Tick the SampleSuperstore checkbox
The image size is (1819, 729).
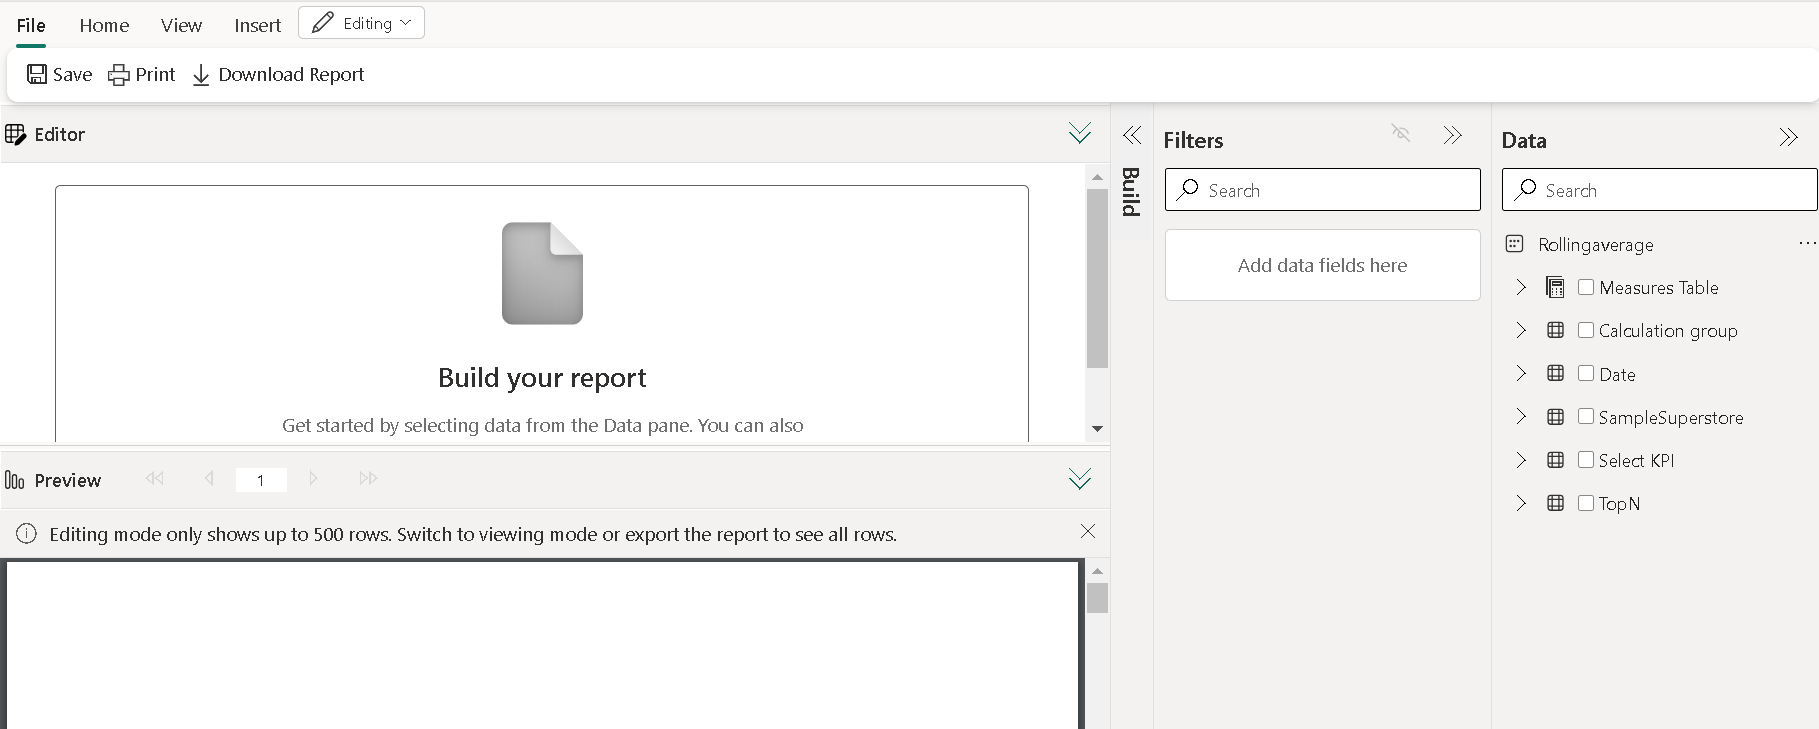tap(1586, 417)
